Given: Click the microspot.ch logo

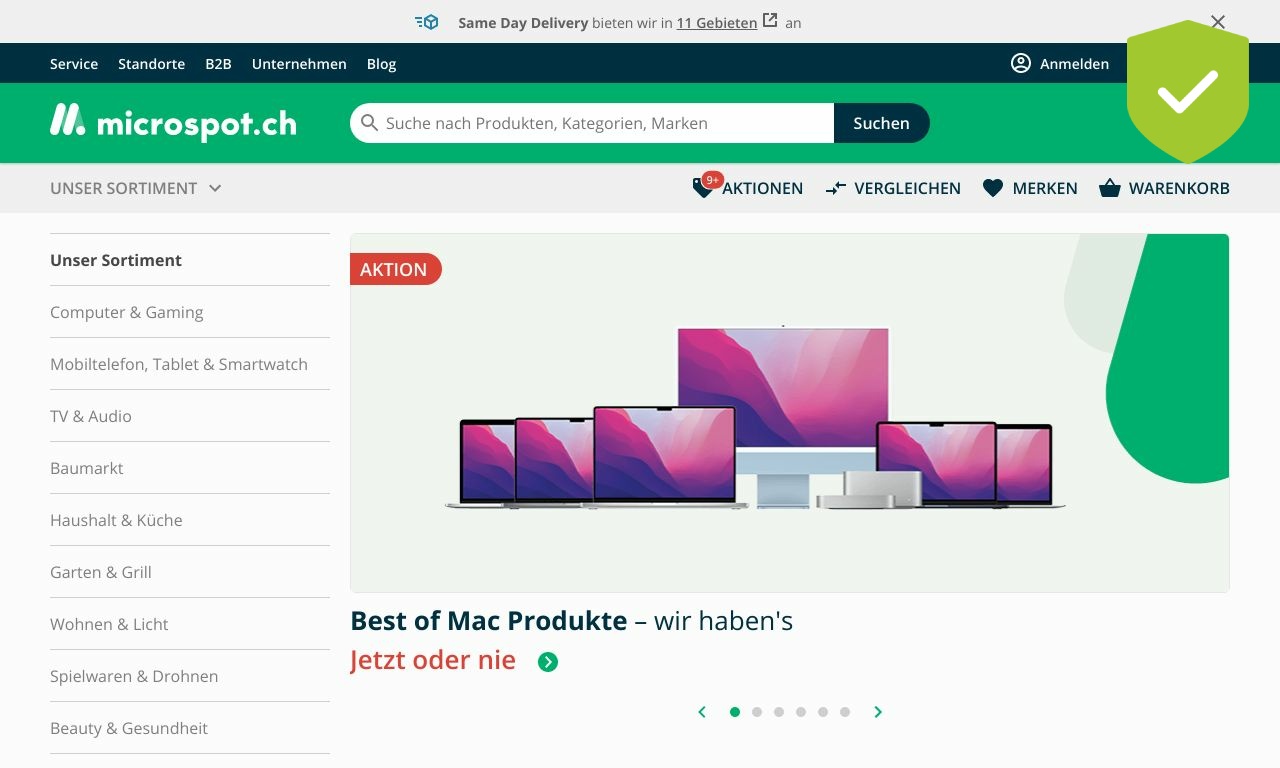Looking at the screenshot, I should point(173,122).
